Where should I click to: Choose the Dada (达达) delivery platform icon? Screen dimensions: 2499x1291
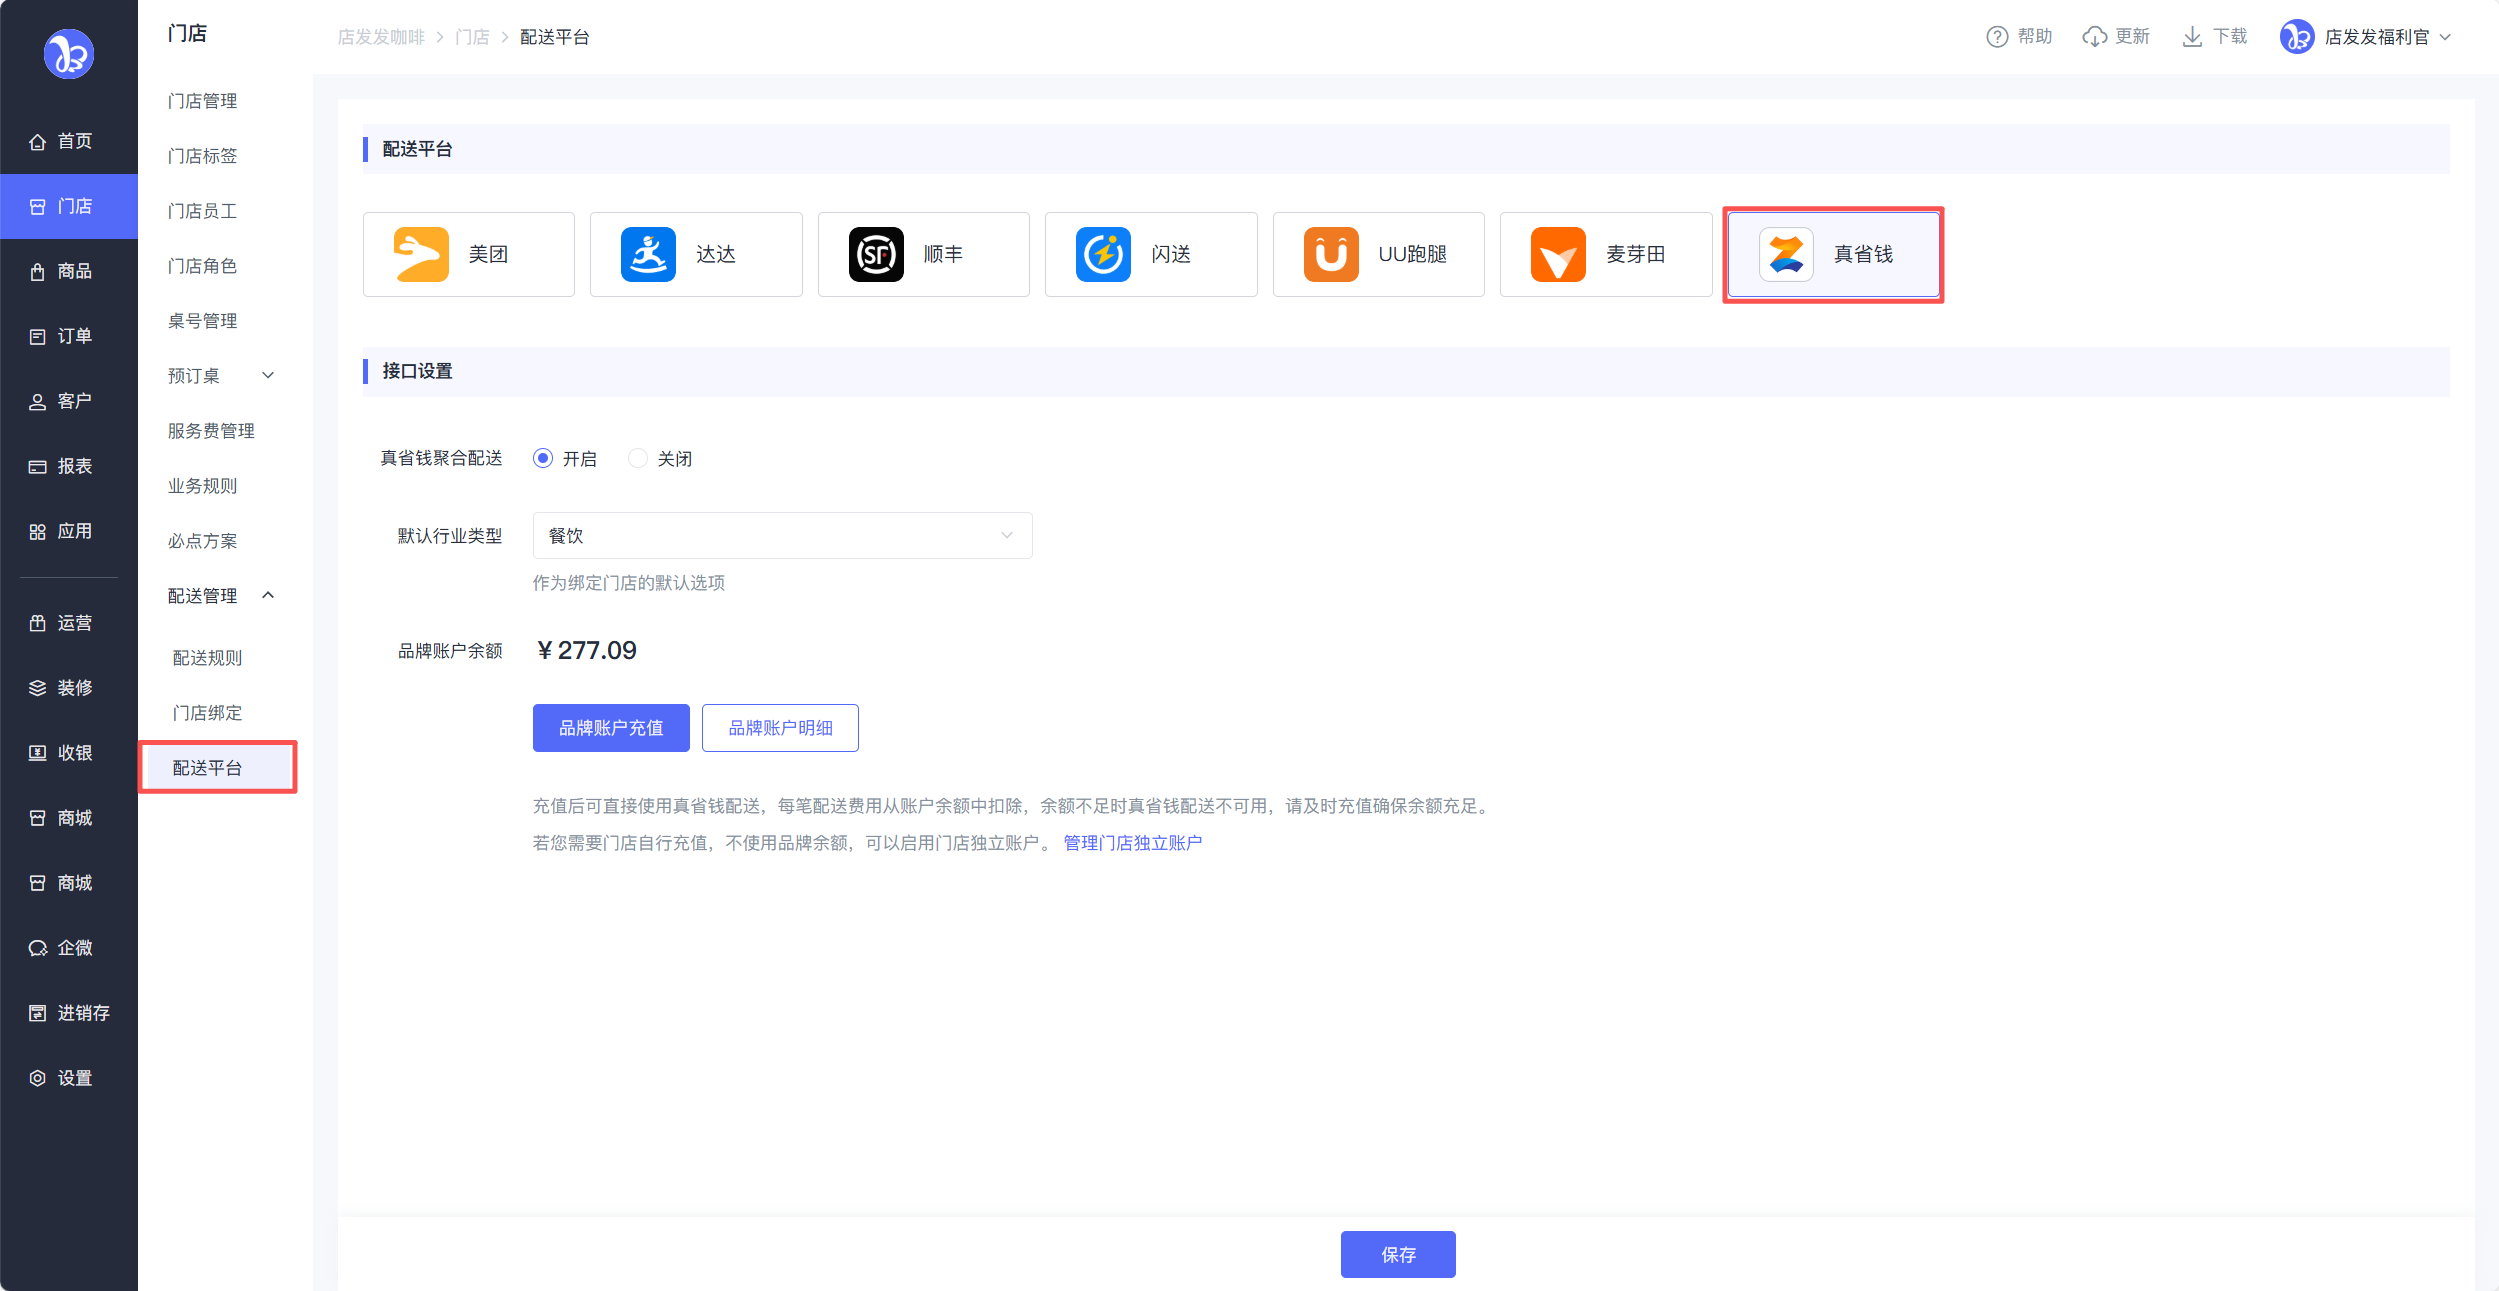(x=648, y=254)
